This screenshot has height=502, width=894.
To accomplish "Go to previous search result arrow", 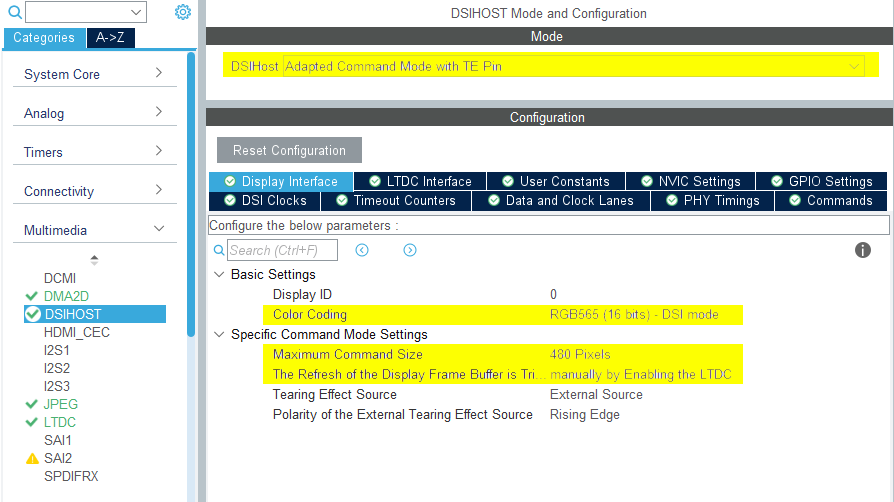I will pyautogui.click(x=362, y=250).
